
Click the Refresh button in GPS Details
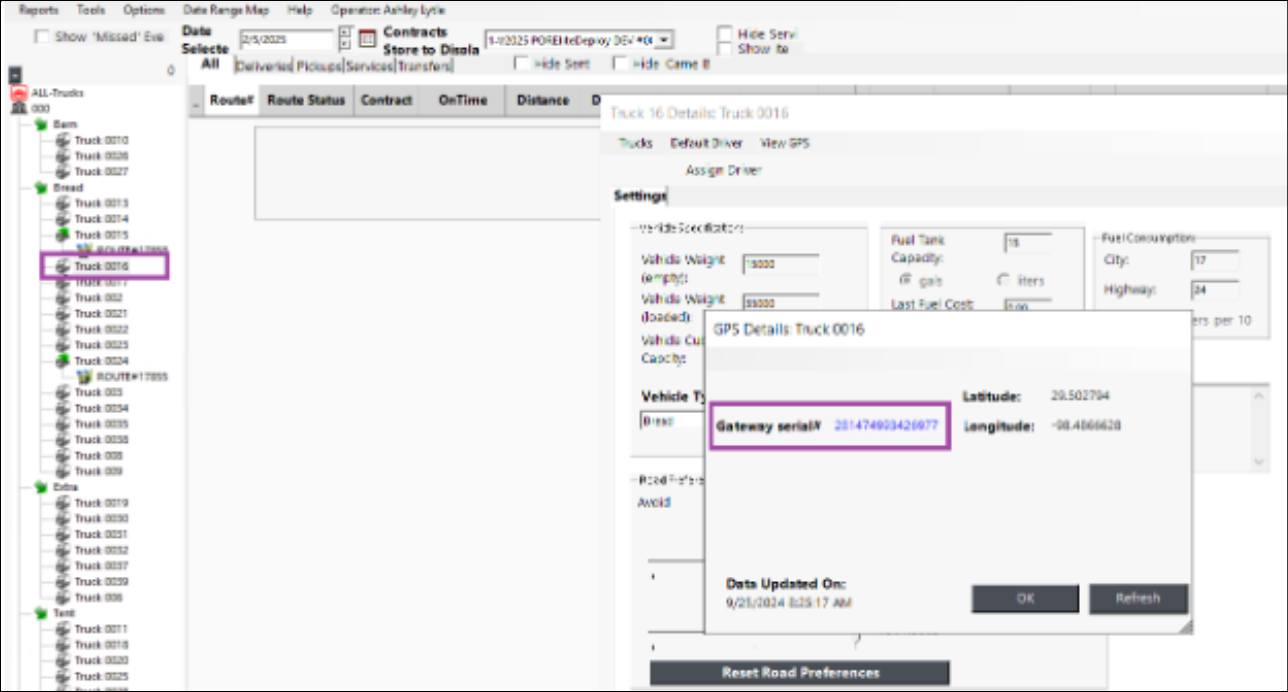click(1138, 598)
